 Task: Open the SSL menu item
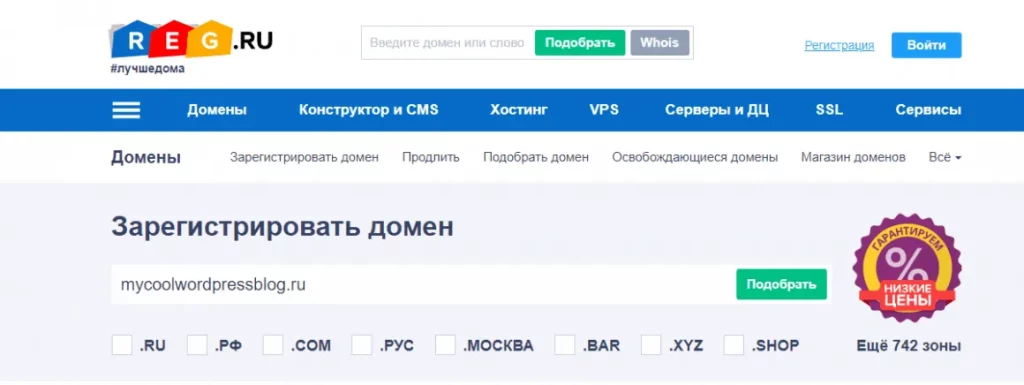[x=829, y=110]
